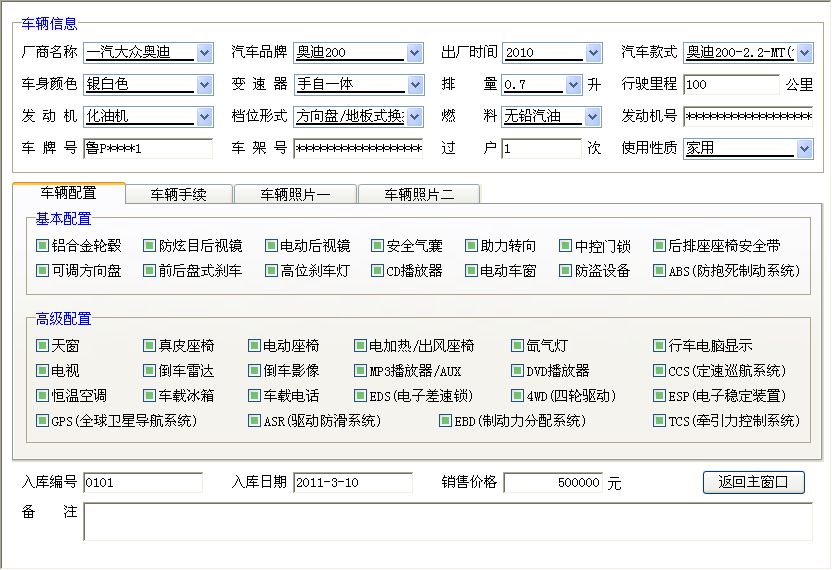Expand the 燃料 dropdown
832x570 pixels.
[x=592, y=116]
